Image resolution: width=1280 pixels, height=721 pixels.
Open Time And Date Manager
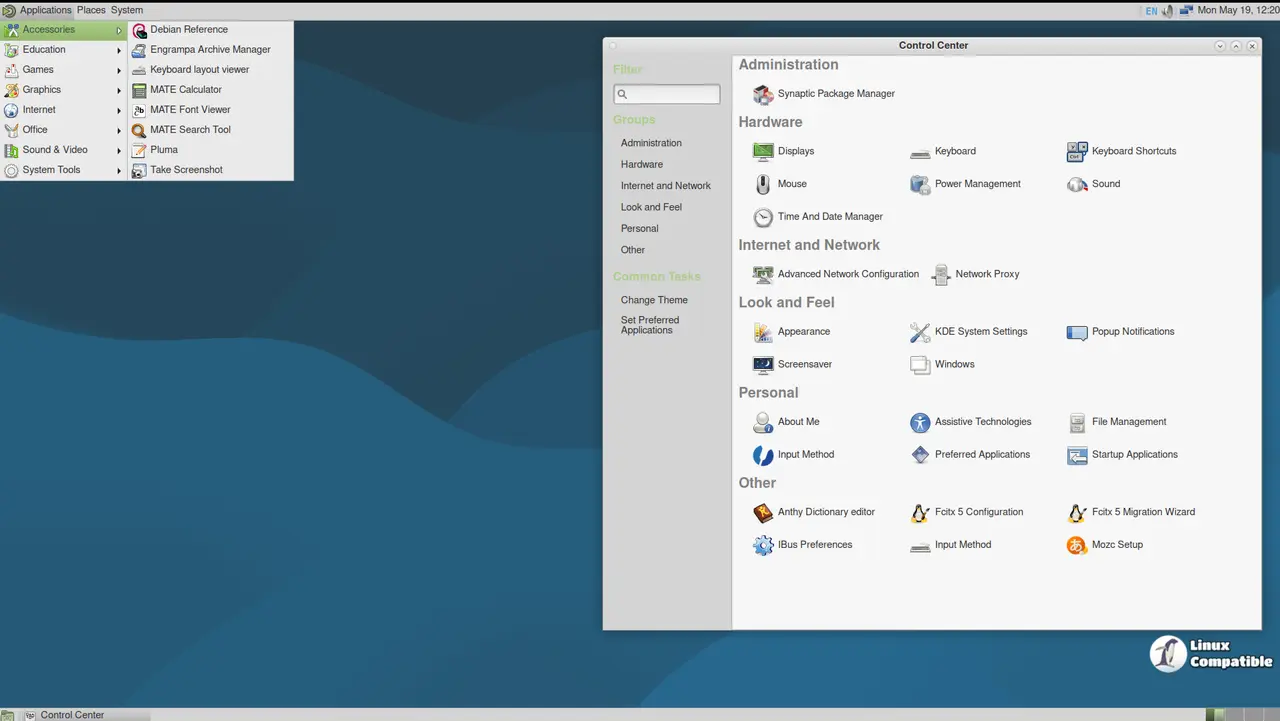830,216
